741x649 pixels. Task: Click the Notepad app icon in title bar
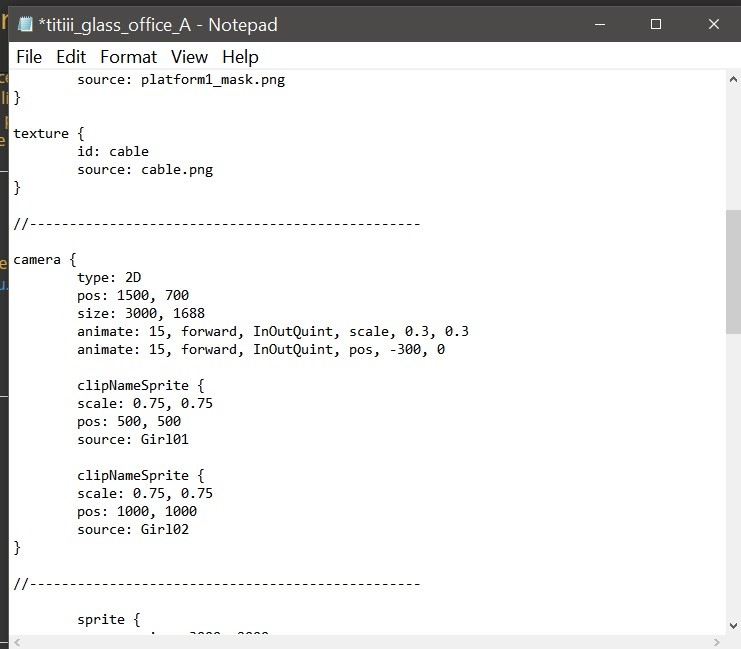coord(25,24)
